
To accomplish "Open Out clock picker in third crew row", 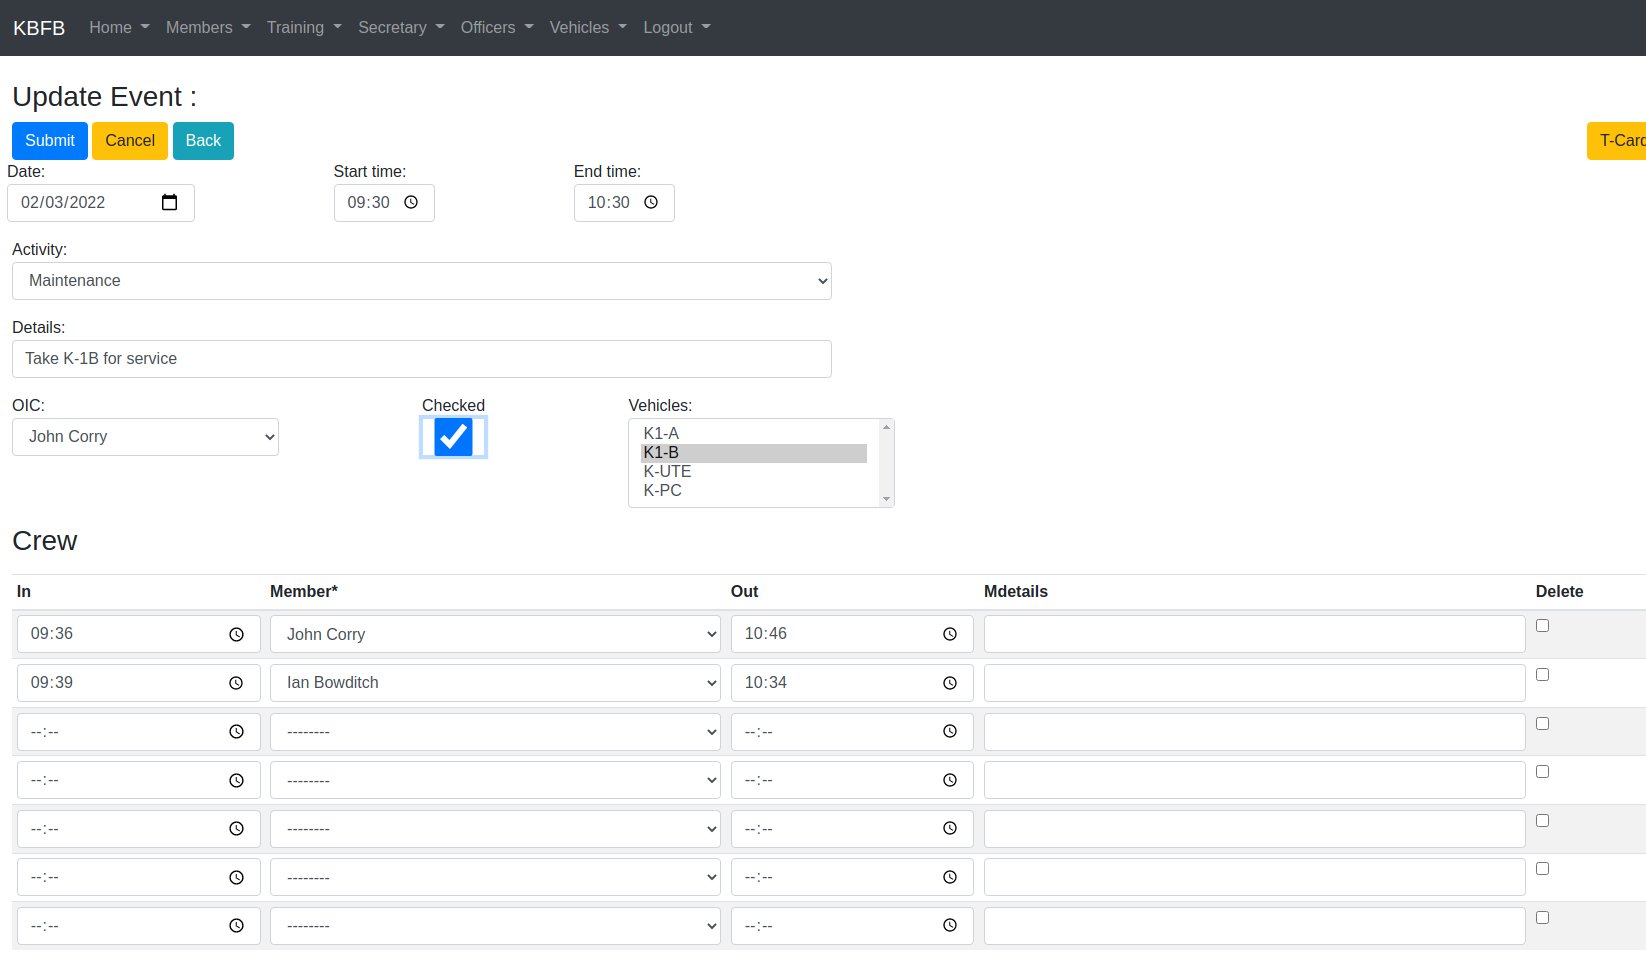I will click(950, 732).
